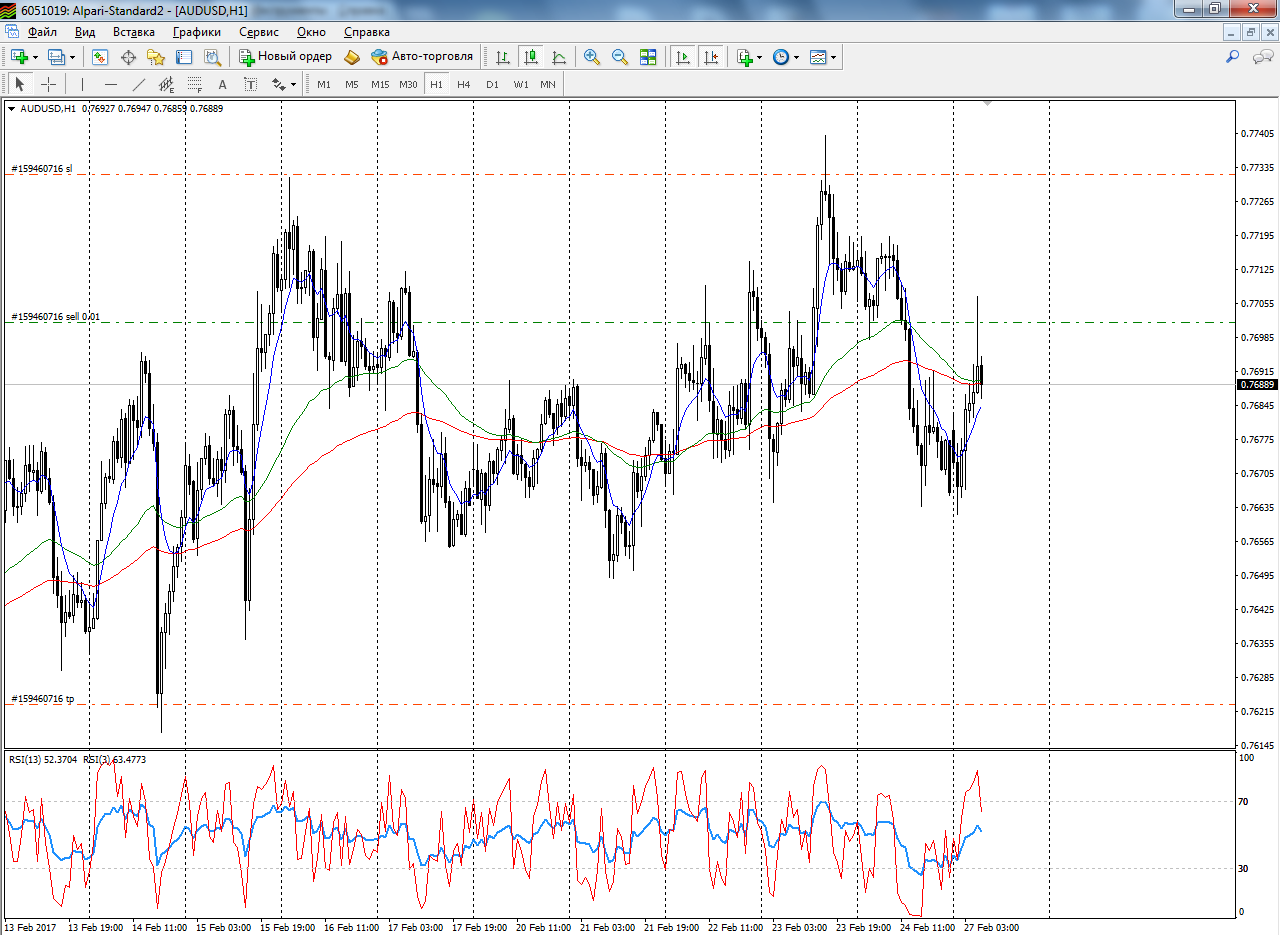
Task: Click the Arrows objects icon
Action: coord(278,84)
